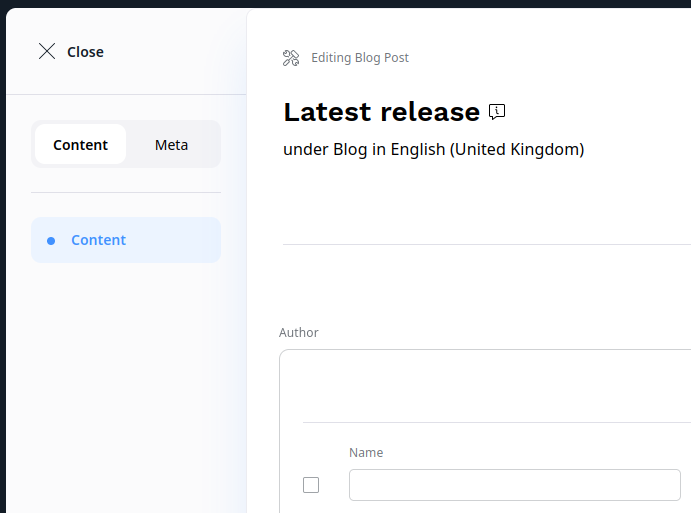This screenshot has height=513, width=691.
Task: Click the divider line below the Content/Meta tabs
Action: click(x=126, y=192)
